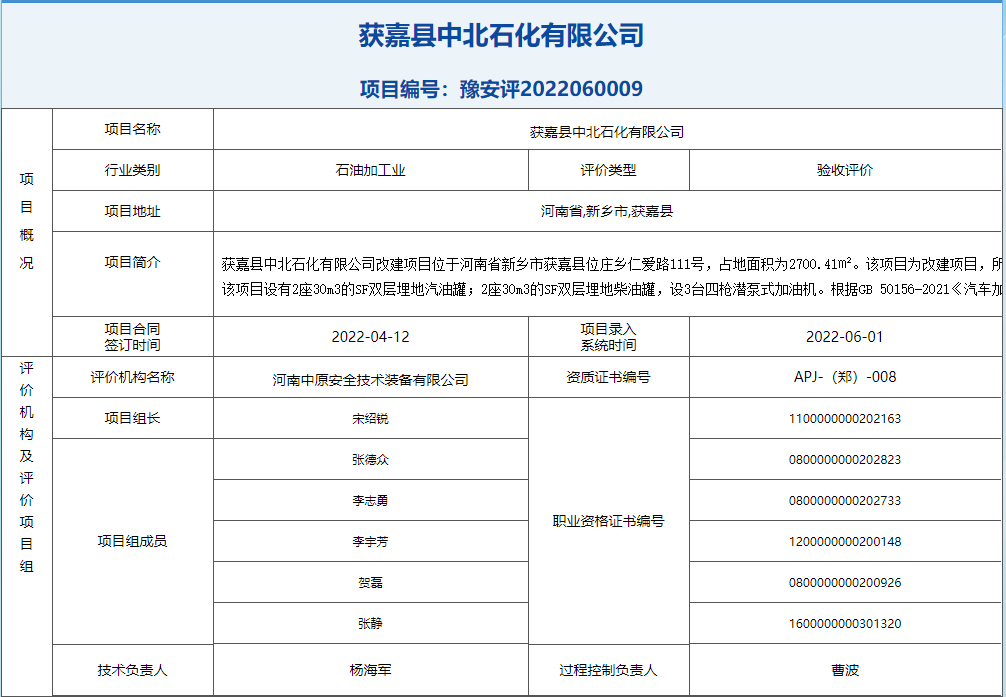Select the 石油加工业 cell

[371, 170]
